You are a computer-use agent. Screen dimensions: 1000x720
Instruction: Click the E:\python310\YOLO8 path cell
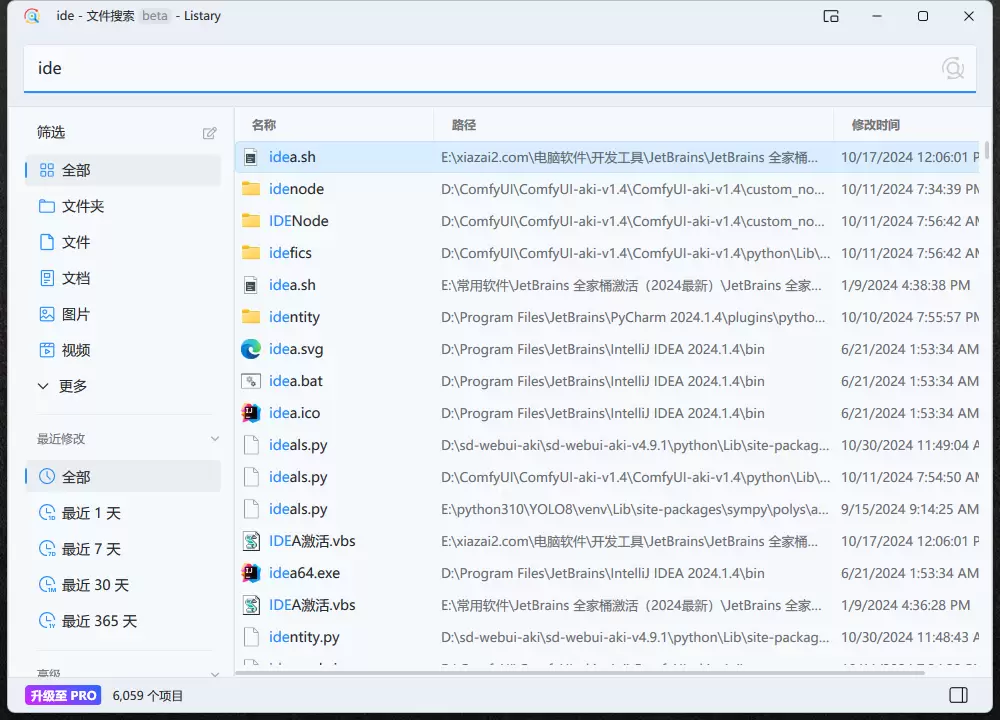pyautogui.click(x=635, y=509)
